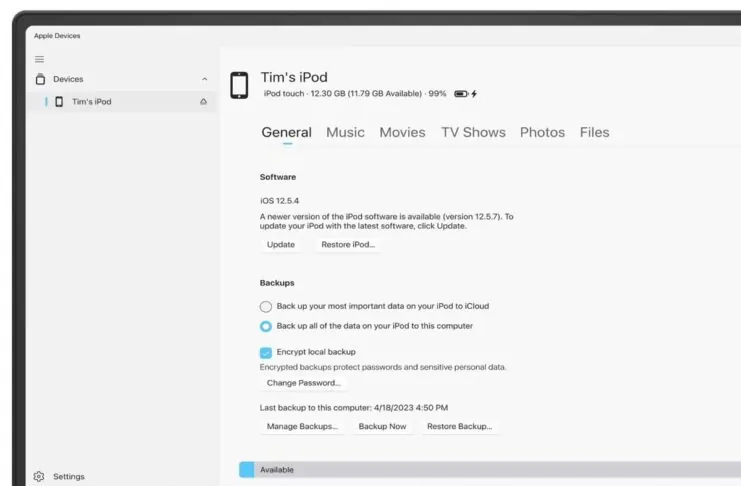Select back up to iCloud option
Screen dimensions: 741x486
click(x=266, y=306)
